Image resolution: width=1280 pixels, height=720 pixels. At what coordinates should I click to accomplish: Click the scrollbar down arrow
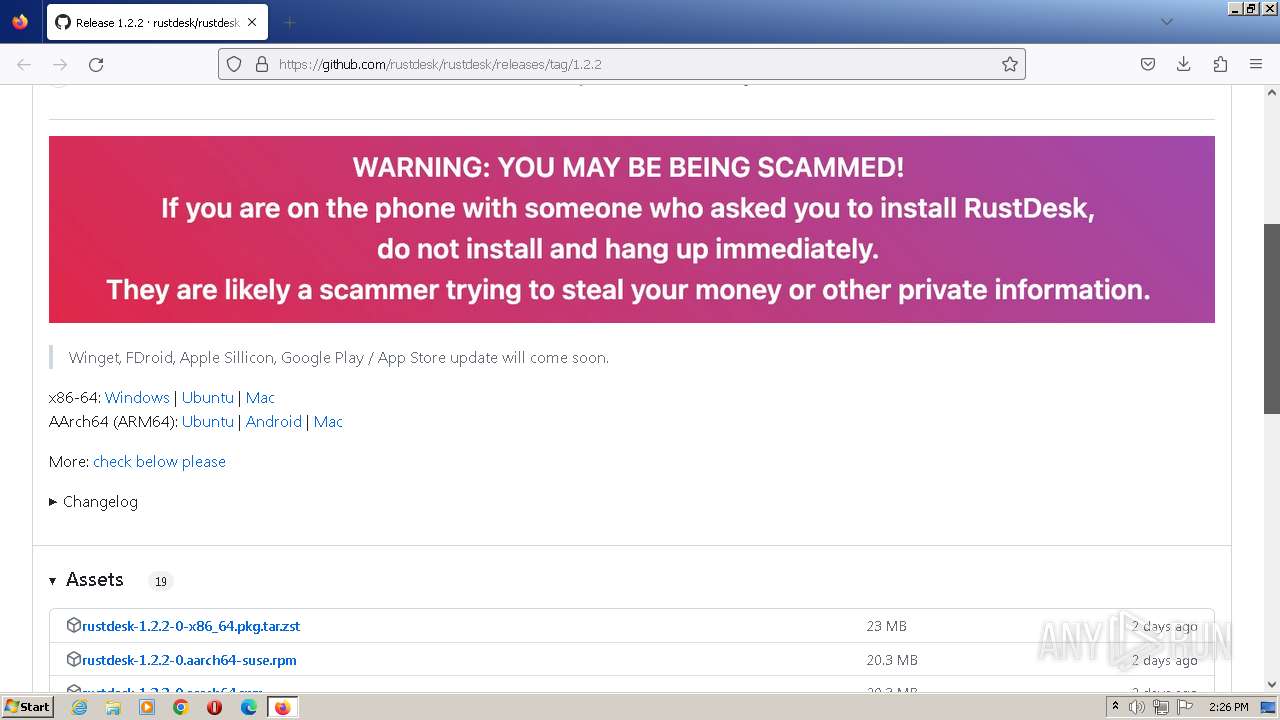pyautogui.click(x=1272, y=685)
